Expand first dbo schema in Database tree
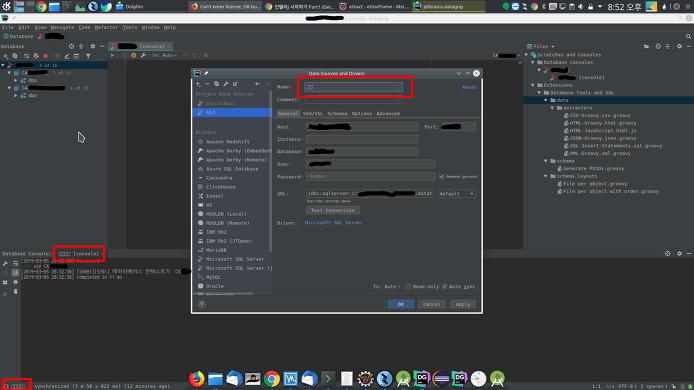This screenshot has width=694, height=390. [15, 81]
